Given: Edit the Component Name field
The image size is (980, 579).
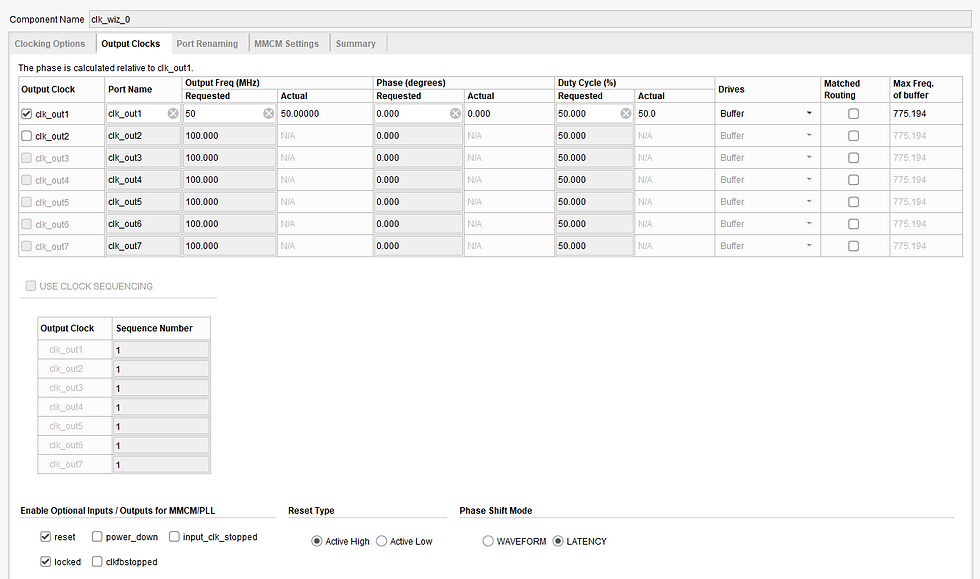Looking at the screenshot, I should [530, 19].
